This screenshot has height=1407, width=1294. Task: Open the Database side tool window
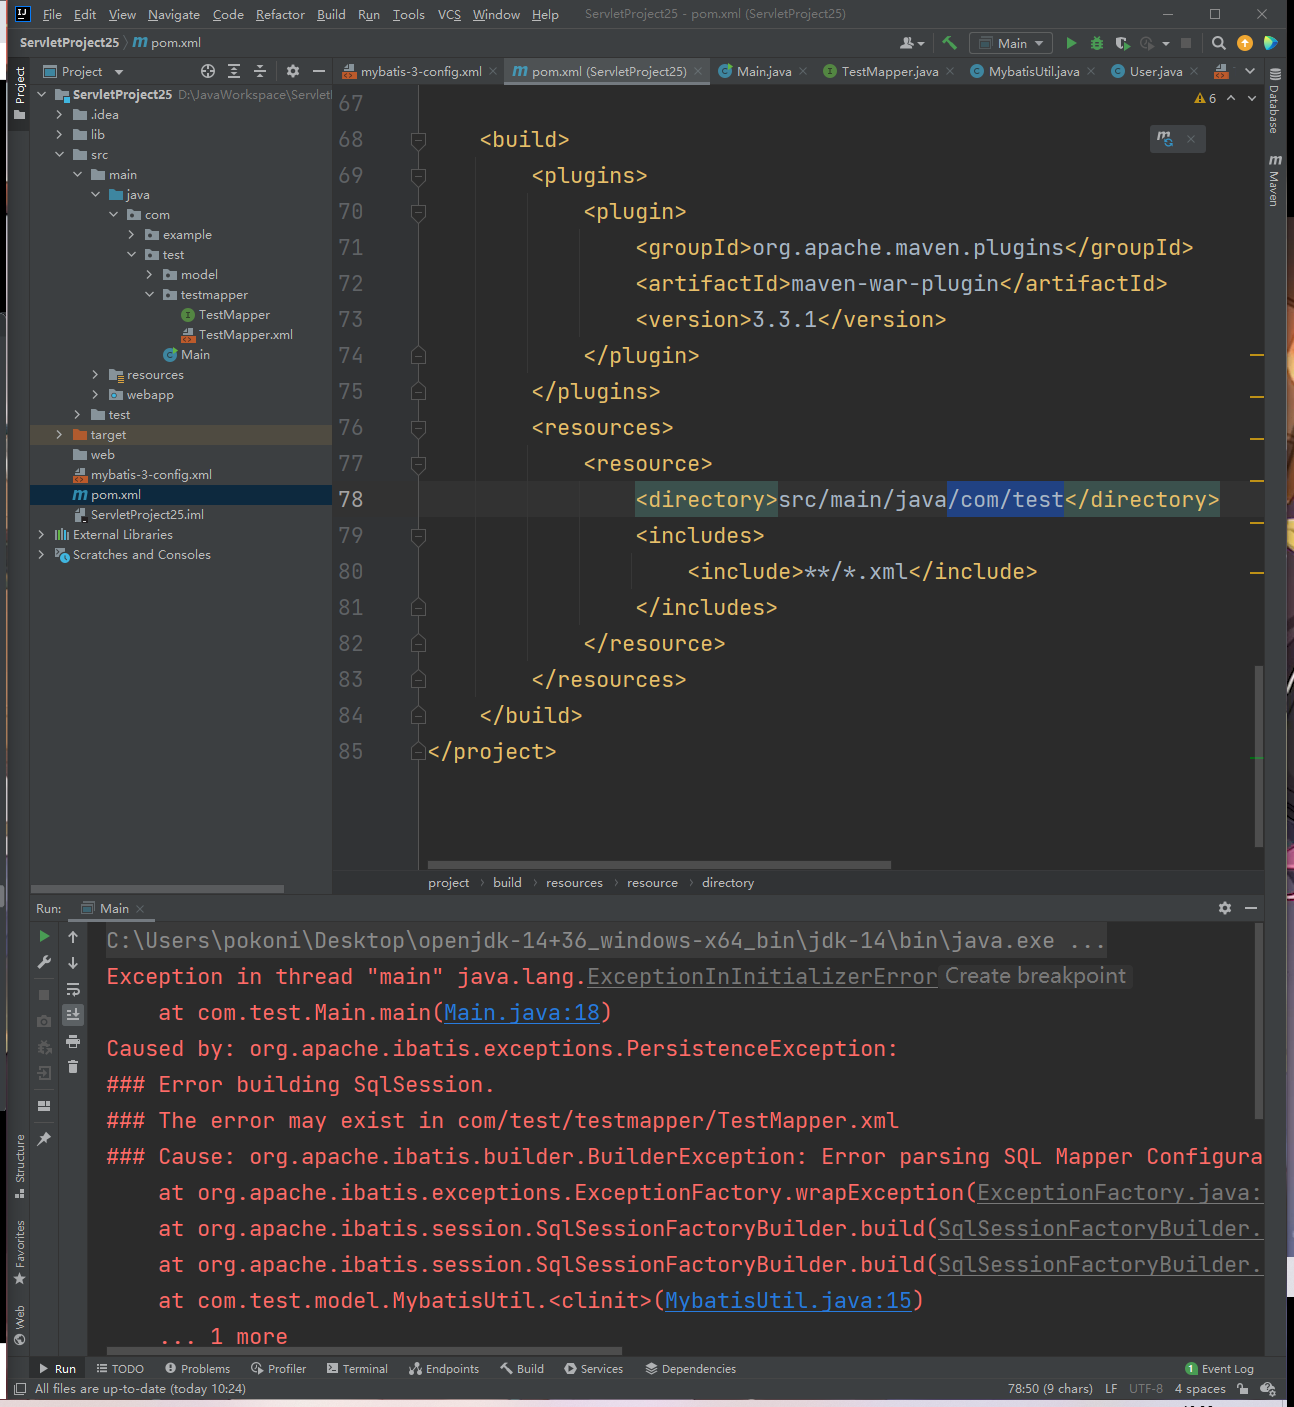[x=1274, y=101]
